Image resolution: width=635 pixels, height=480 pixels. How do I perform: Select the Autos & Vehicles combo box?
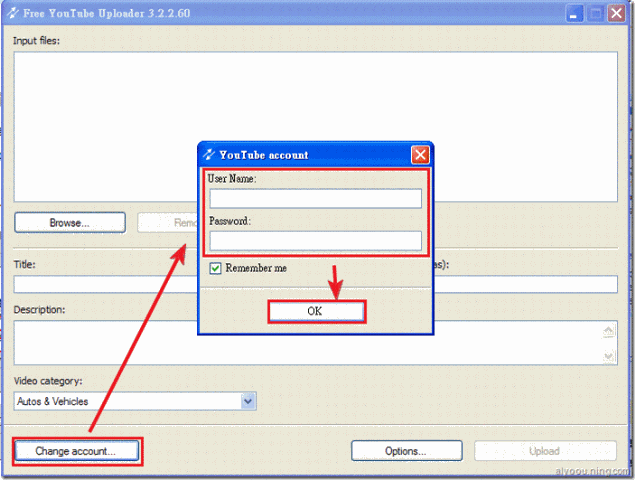coord(135,401)
